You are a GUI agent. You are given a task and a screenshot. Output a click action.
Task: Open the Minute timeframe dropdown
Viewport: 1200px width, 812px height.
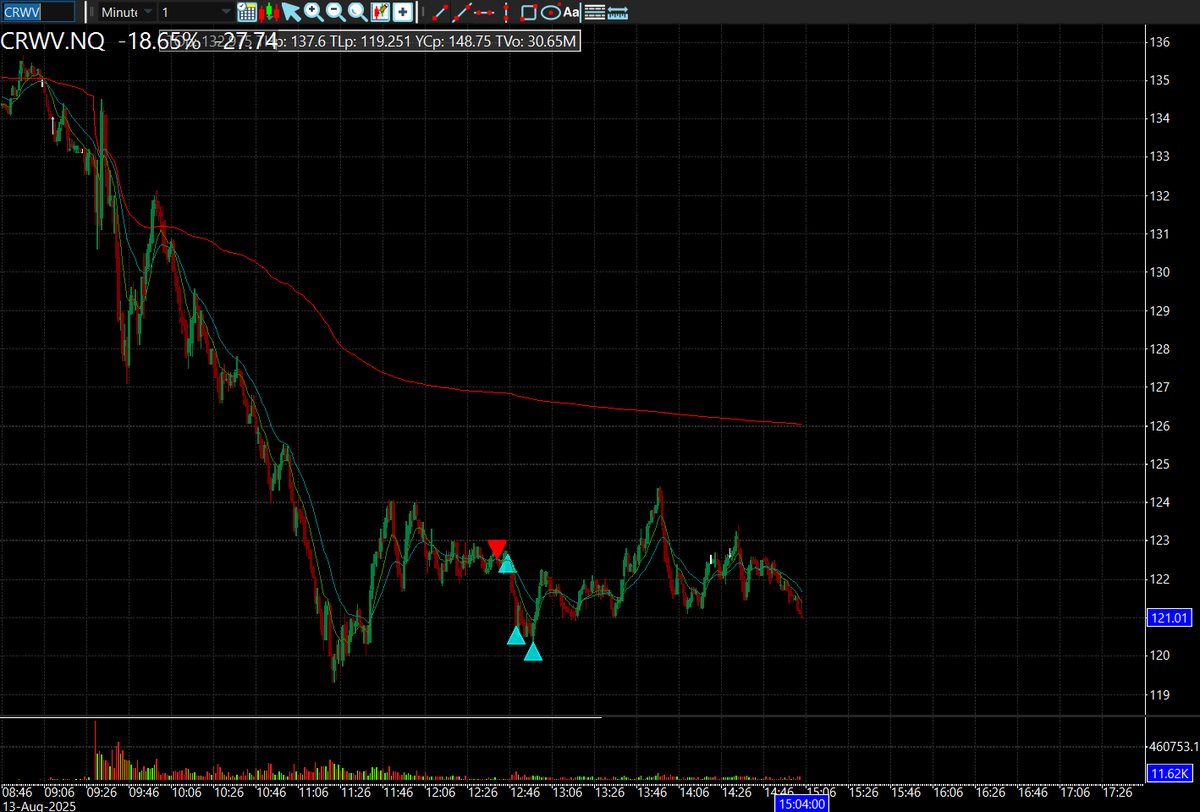127,12
